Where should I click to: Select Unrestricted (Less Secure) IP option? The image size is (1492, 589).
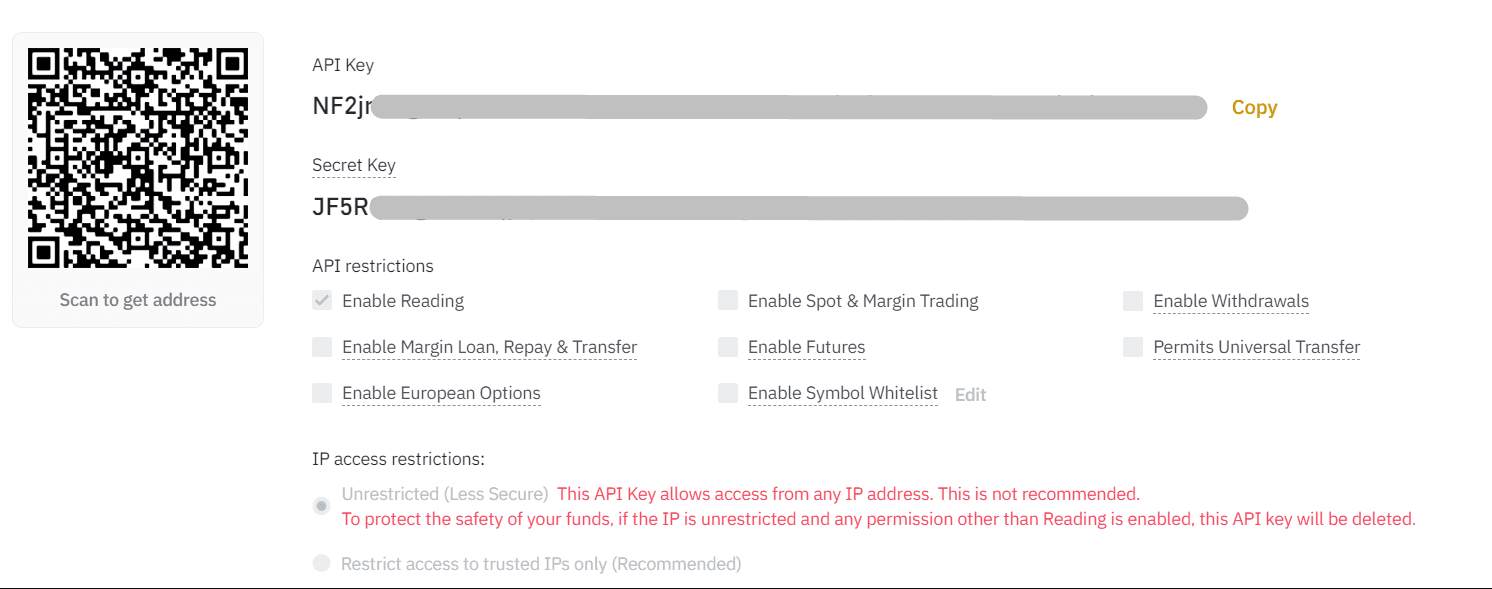click(321, 506)
